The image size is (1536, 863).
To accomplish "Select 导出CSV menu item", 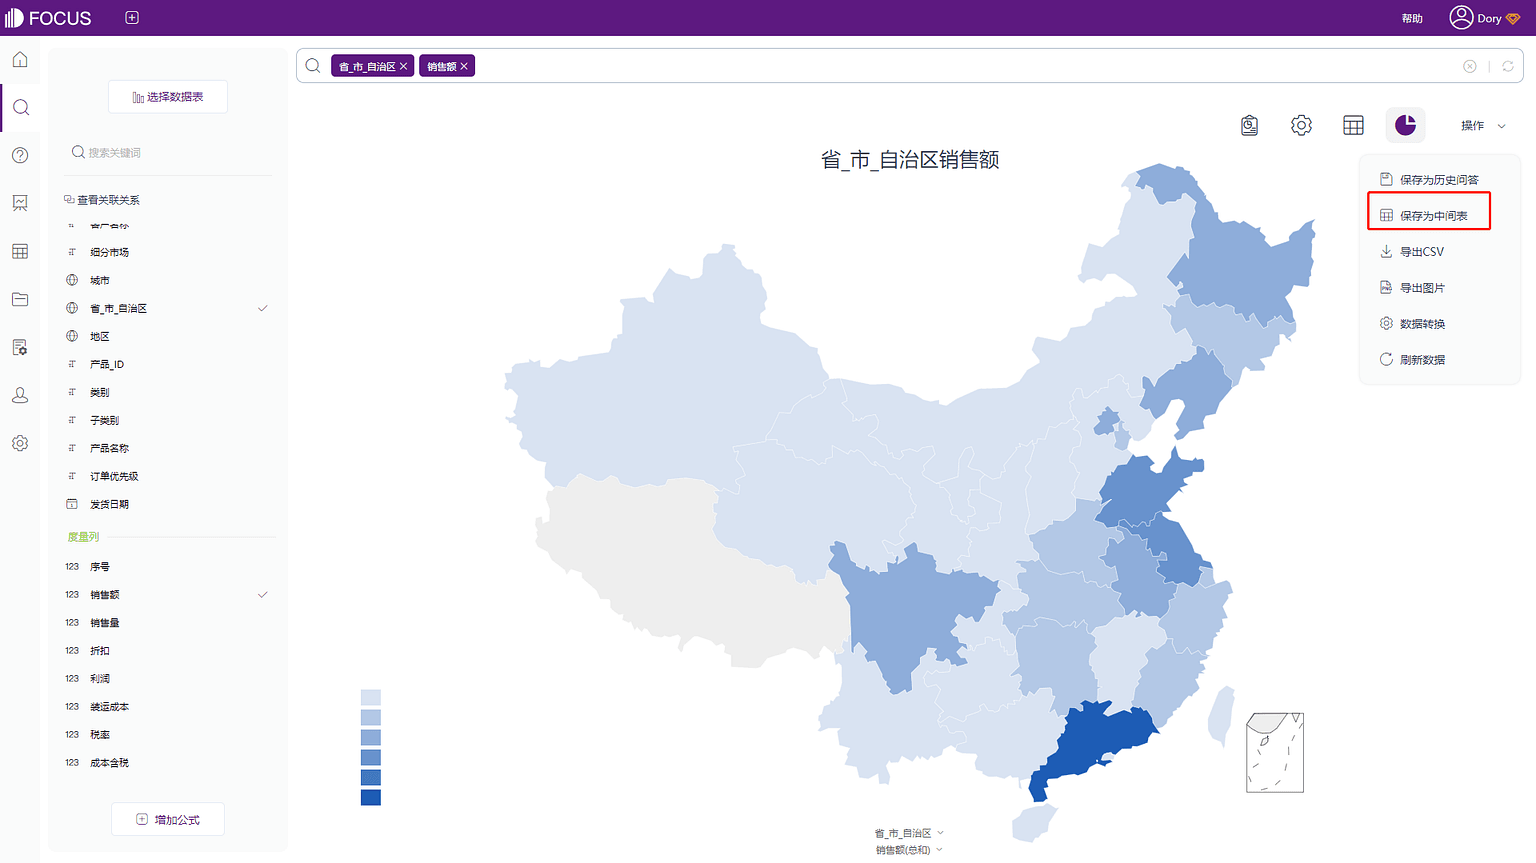I will click(1412, 252).
